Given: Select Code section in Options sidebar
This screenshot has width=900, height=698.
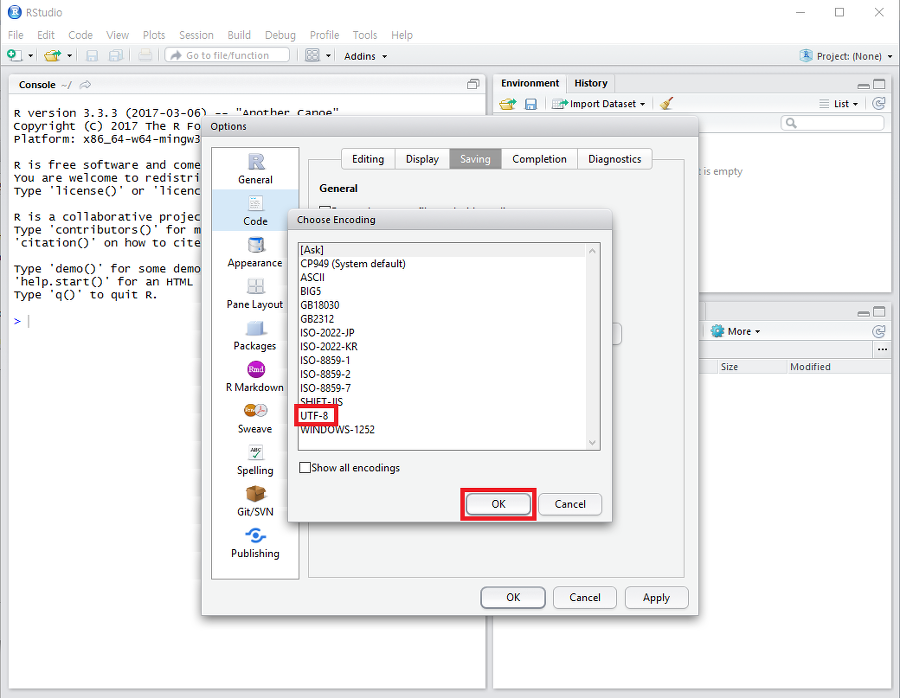Looking at the screenshot, I should tap(255, 211).
